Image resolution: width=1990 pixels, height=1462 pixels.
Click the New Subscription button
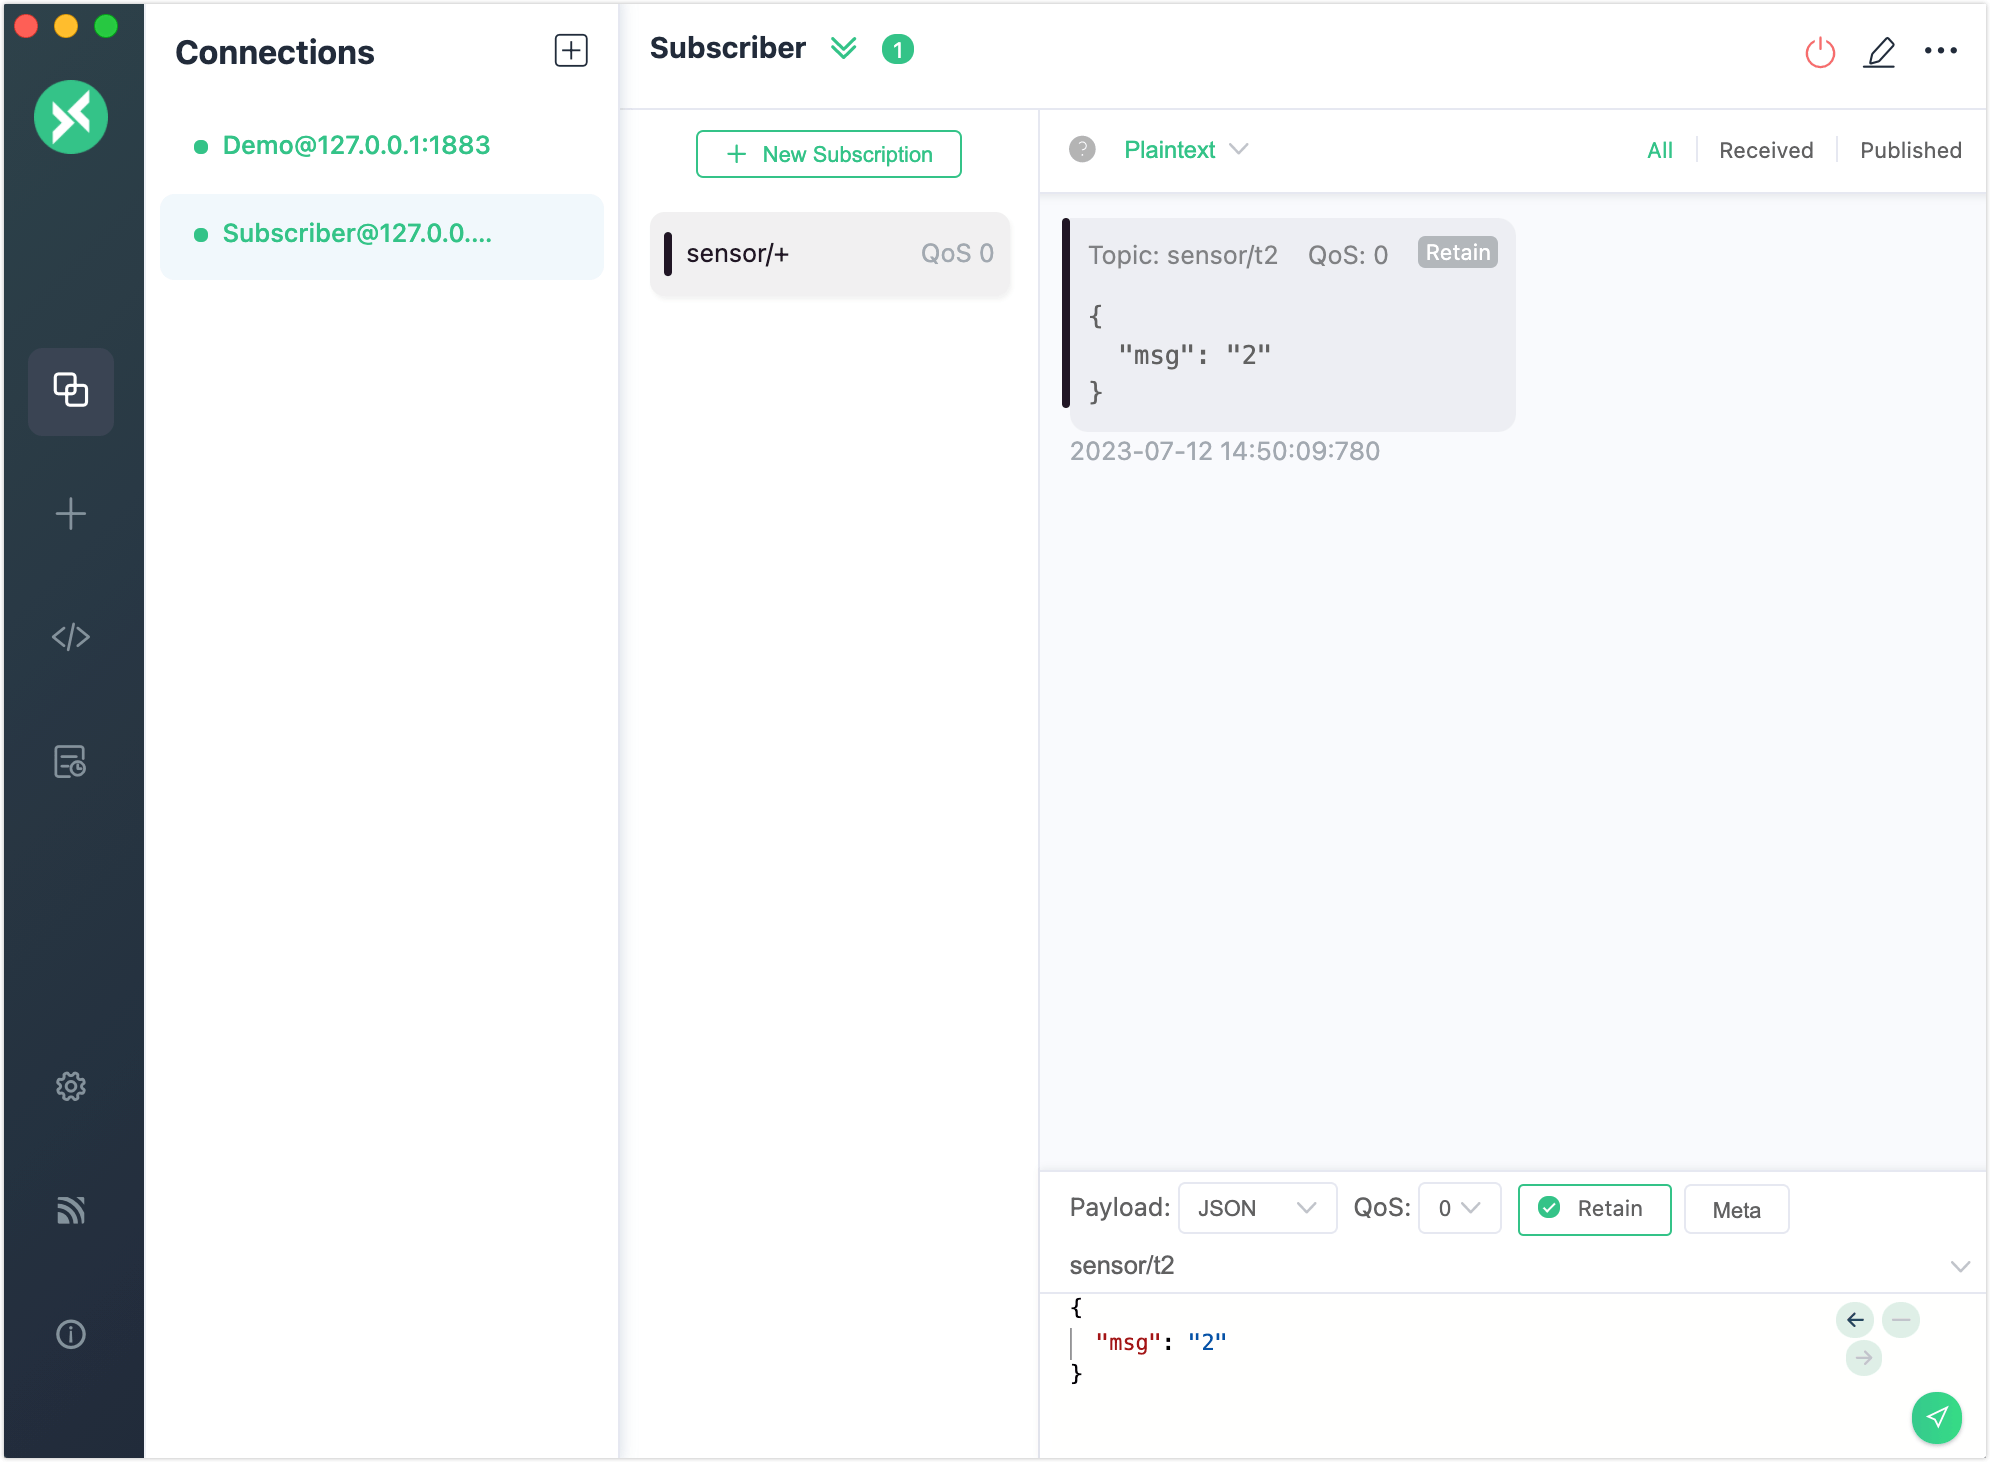pos(828,154)
